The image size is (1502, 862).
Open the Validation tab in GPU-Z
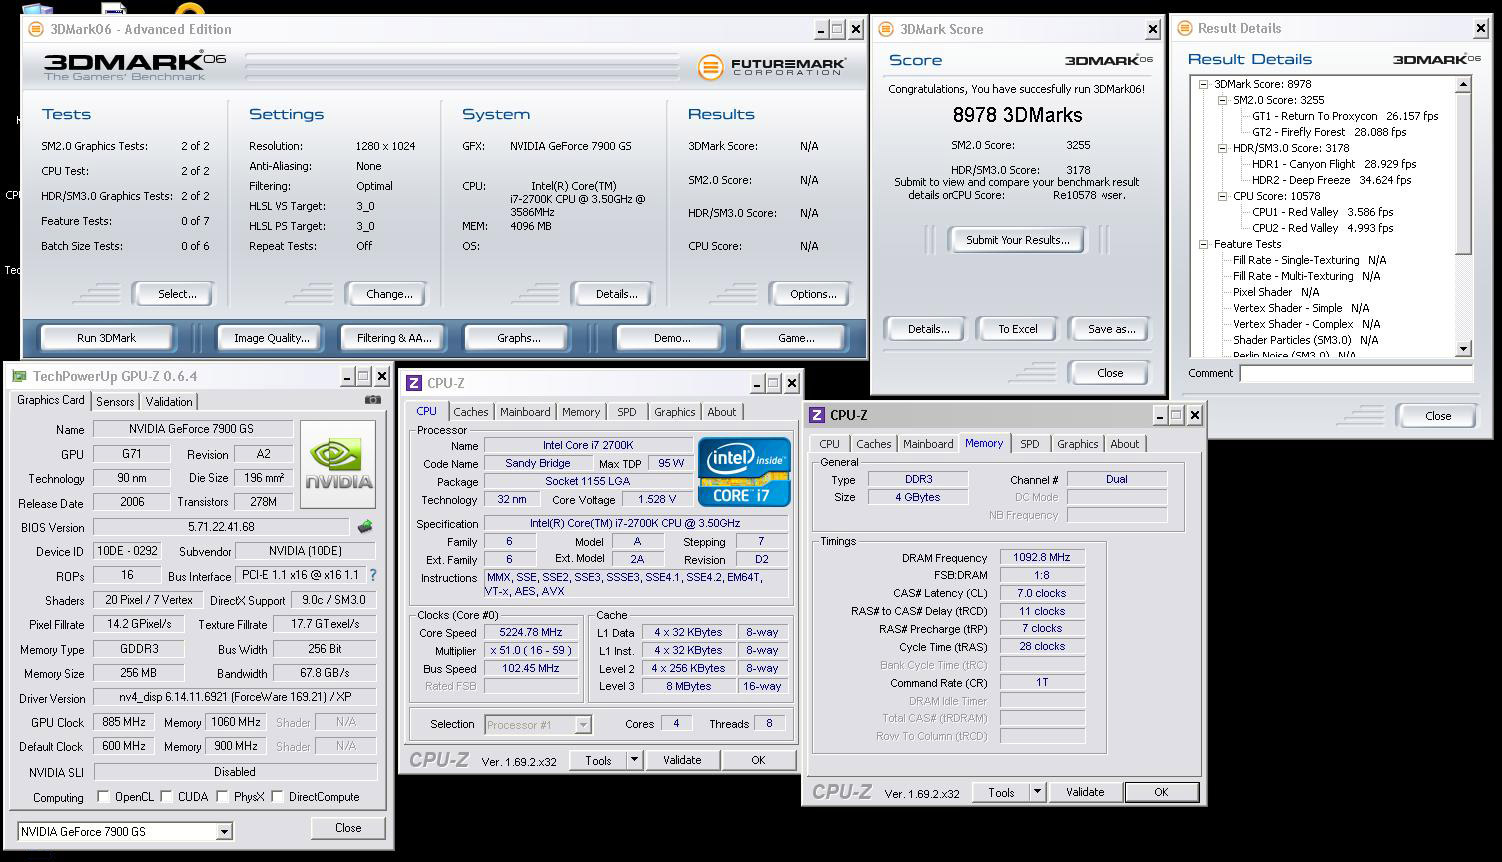pyautogui.click(x=169, y=401)
